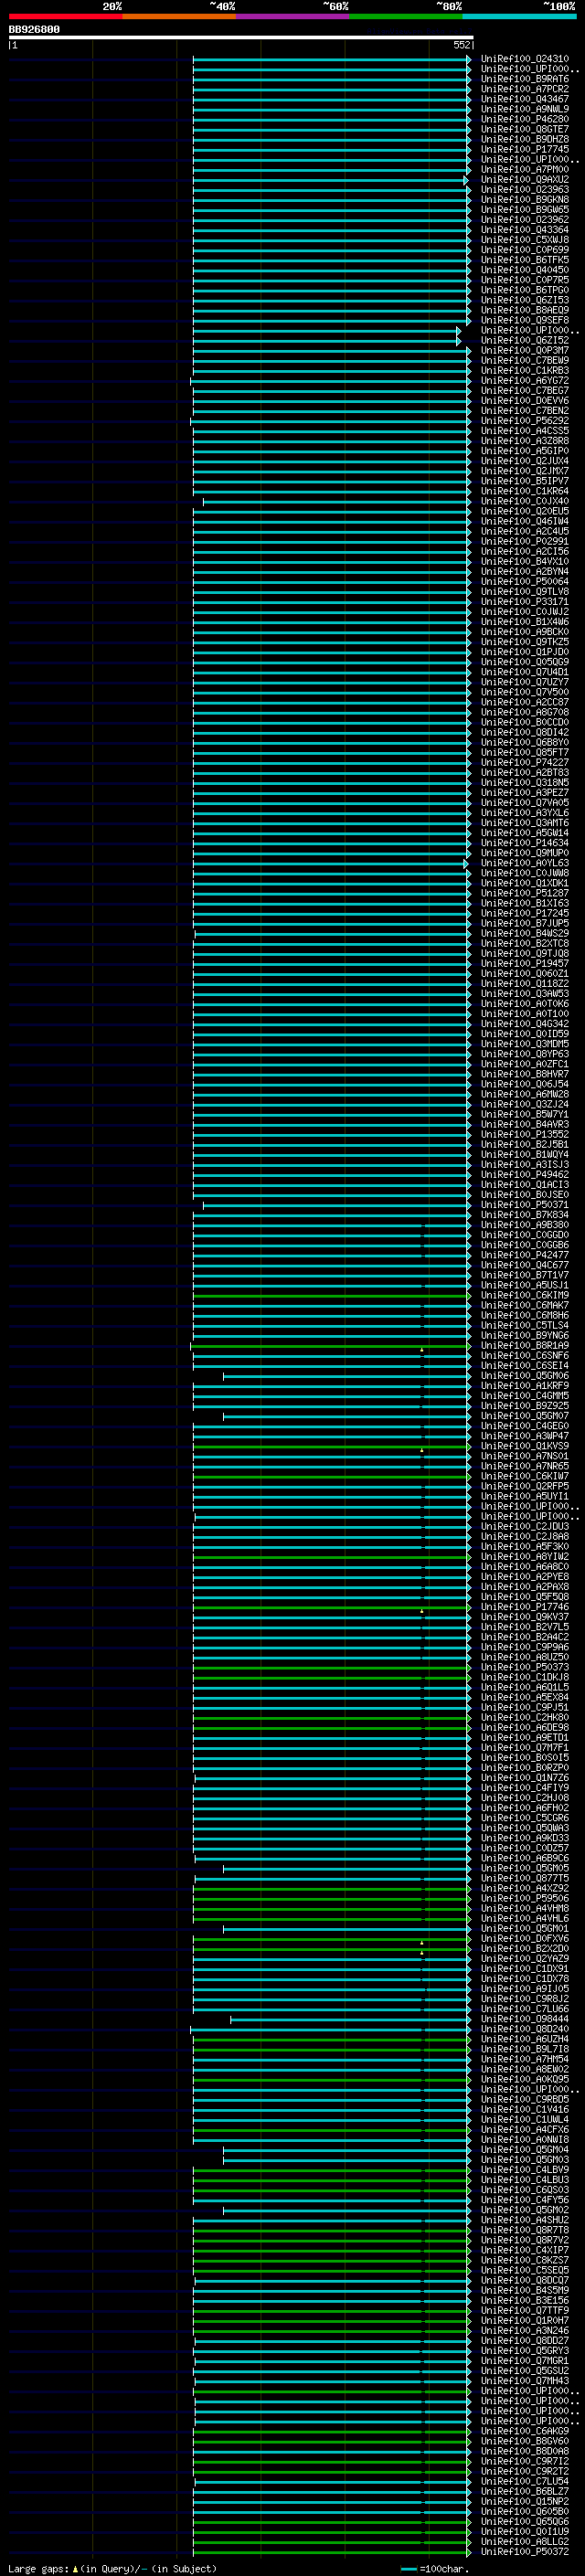
Task: Click the =100char. scale legend
Action: (x=434, y=2569)
